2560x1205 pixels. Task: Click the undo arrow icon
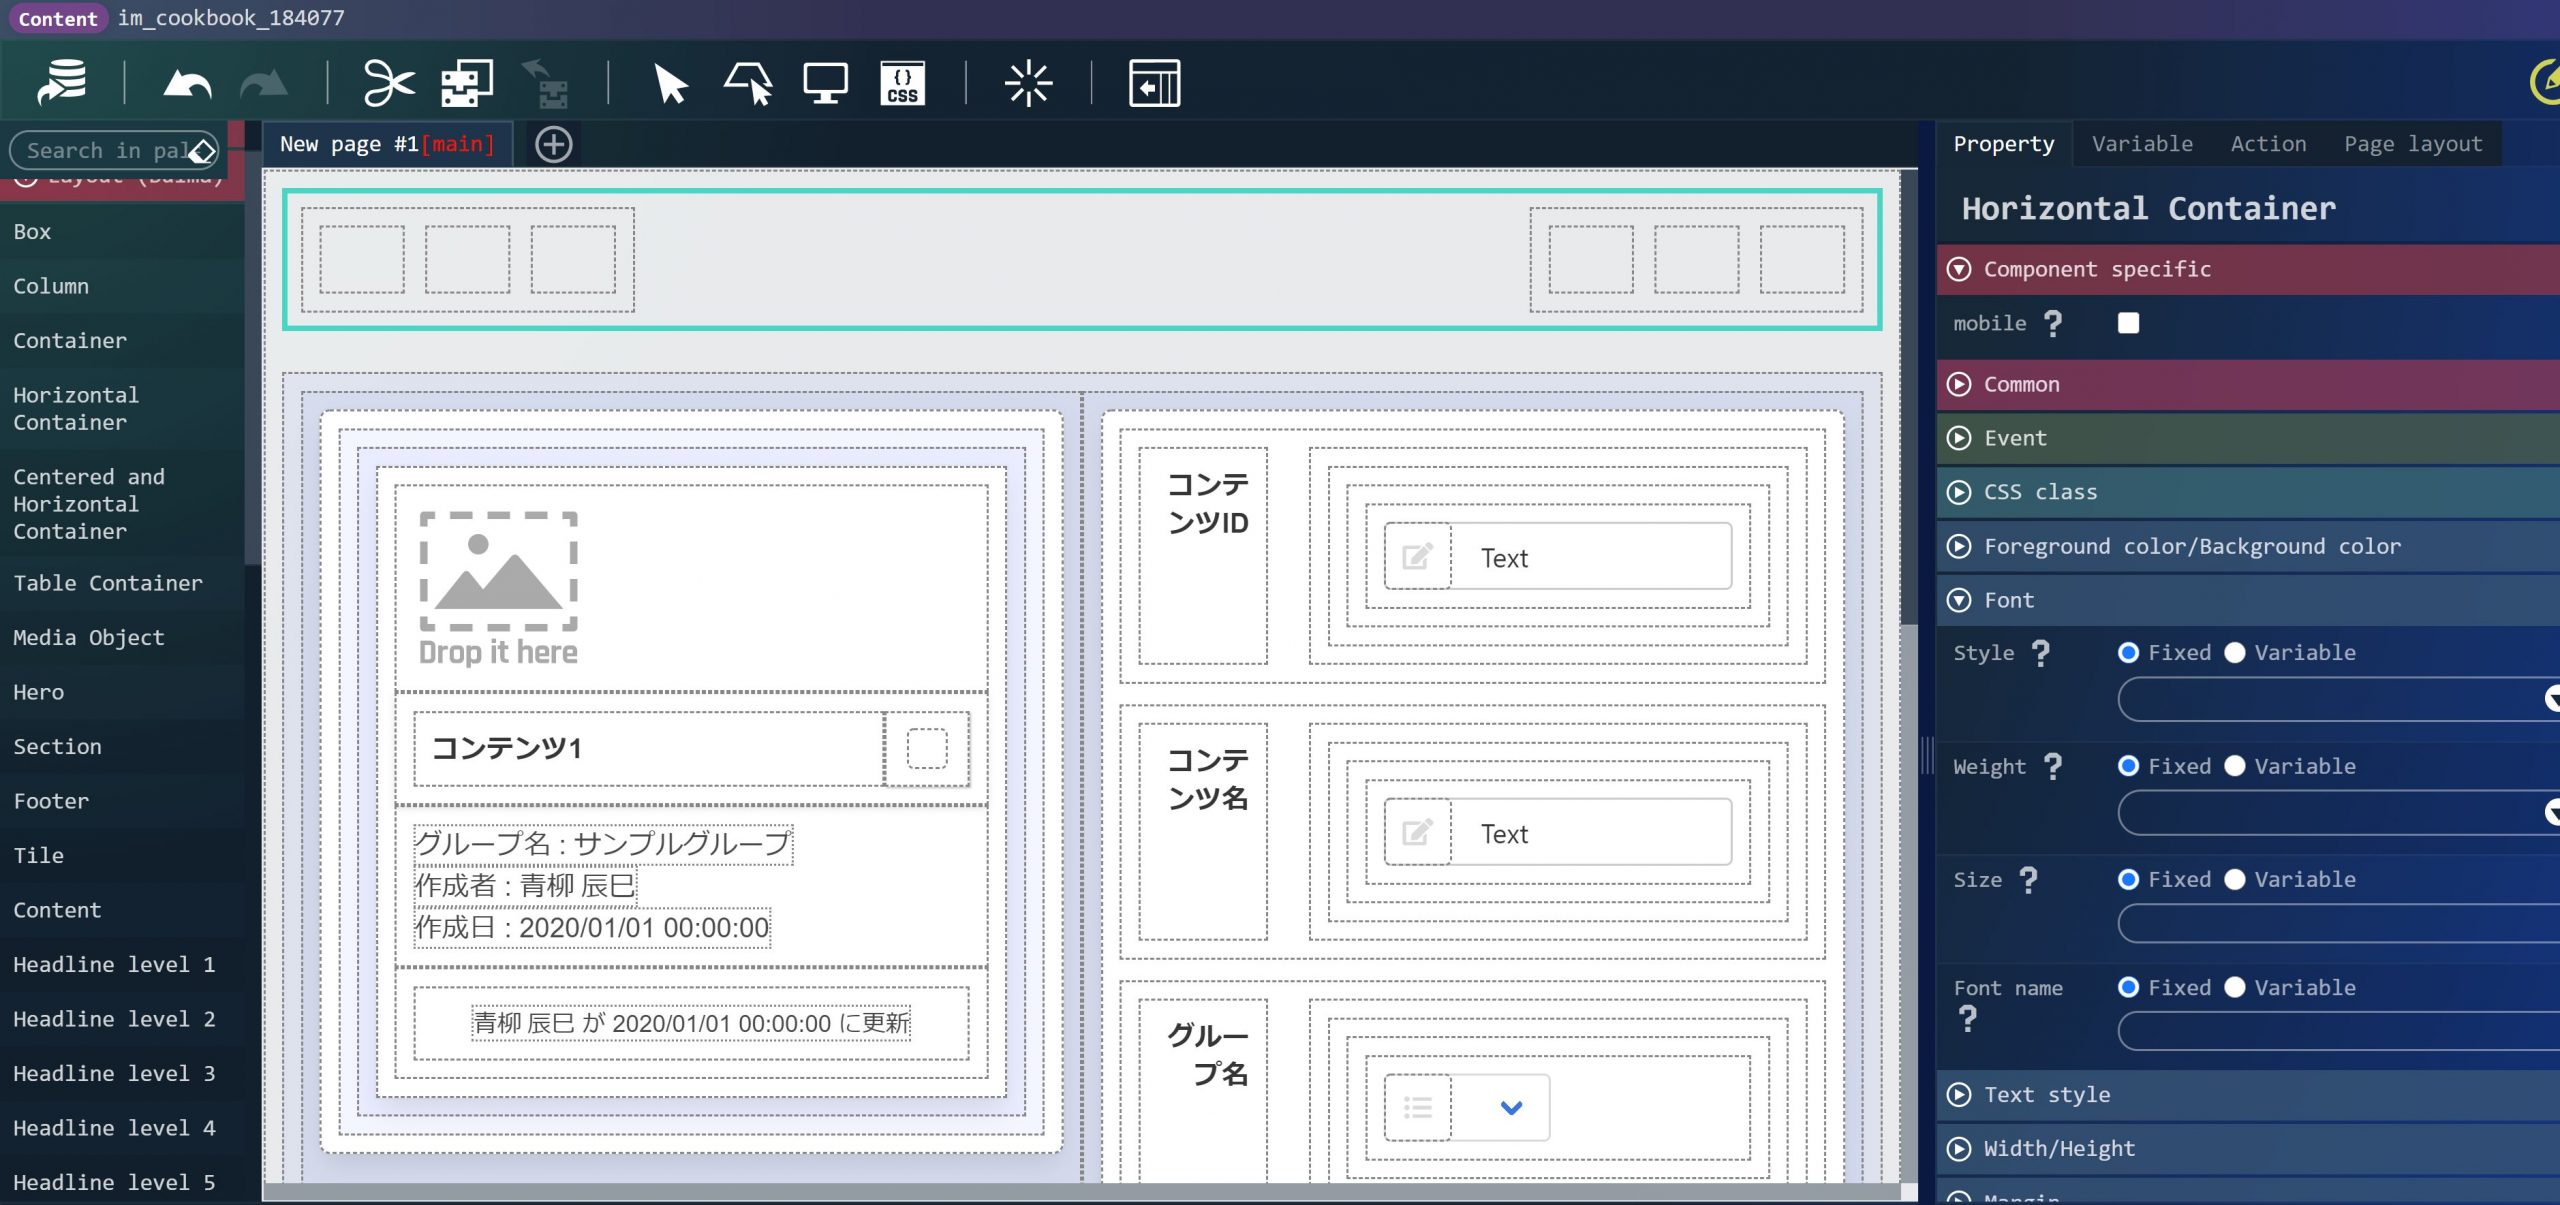coord(187,84)
